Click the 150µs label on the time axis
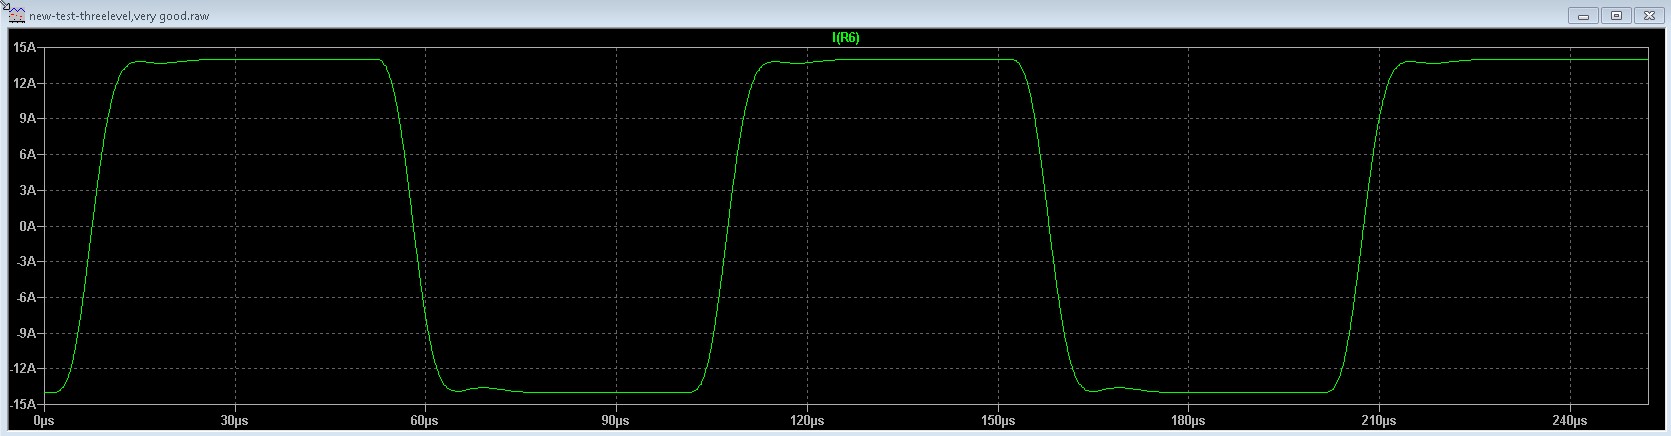This screenshot has height=436, width=1671. (998, 421)
